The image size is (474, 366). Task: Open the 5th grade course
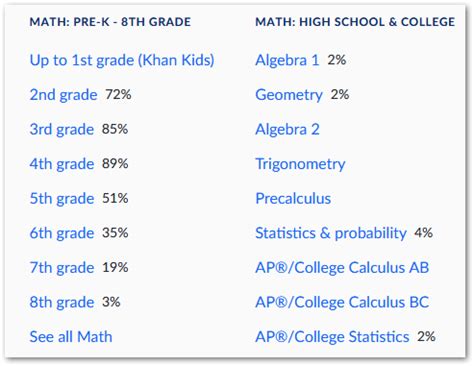[62, 199]
